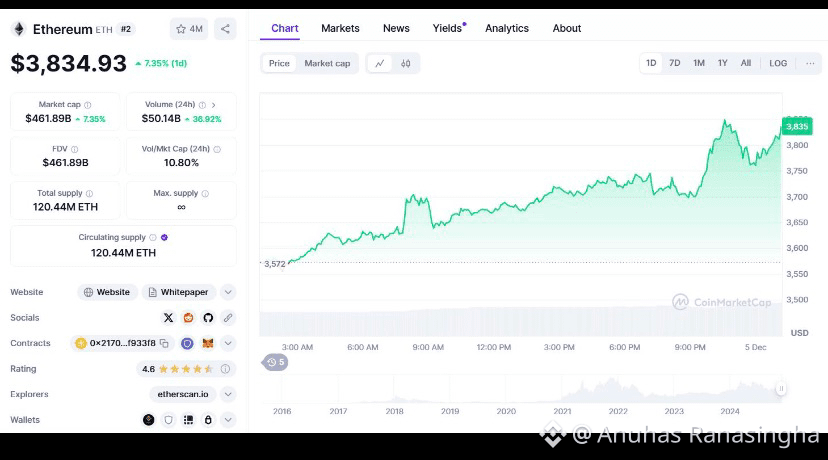828x460 pixels.
Task: Select the Price chart toggle
Action: coord(279,63)
